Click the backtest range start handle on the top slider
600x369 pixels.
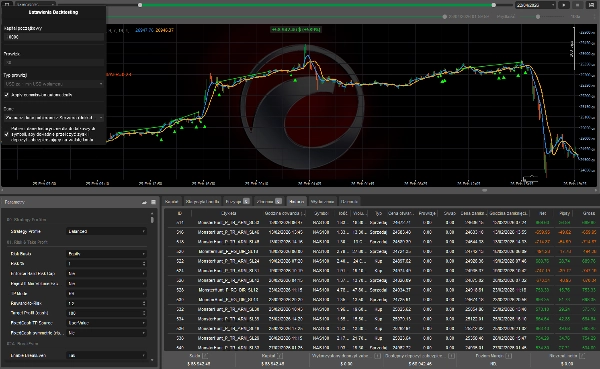pyautogui.click(x=140, y=5)
